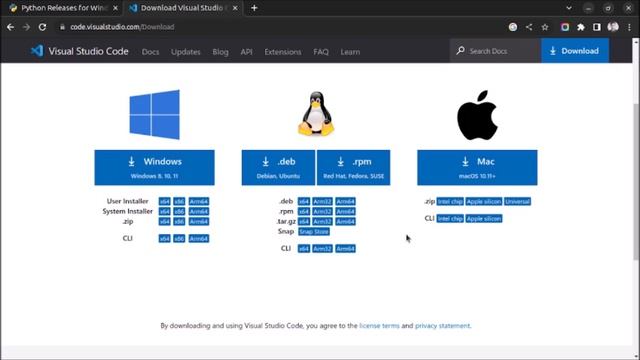Download Linux CLI x64 build

point(304,249)
